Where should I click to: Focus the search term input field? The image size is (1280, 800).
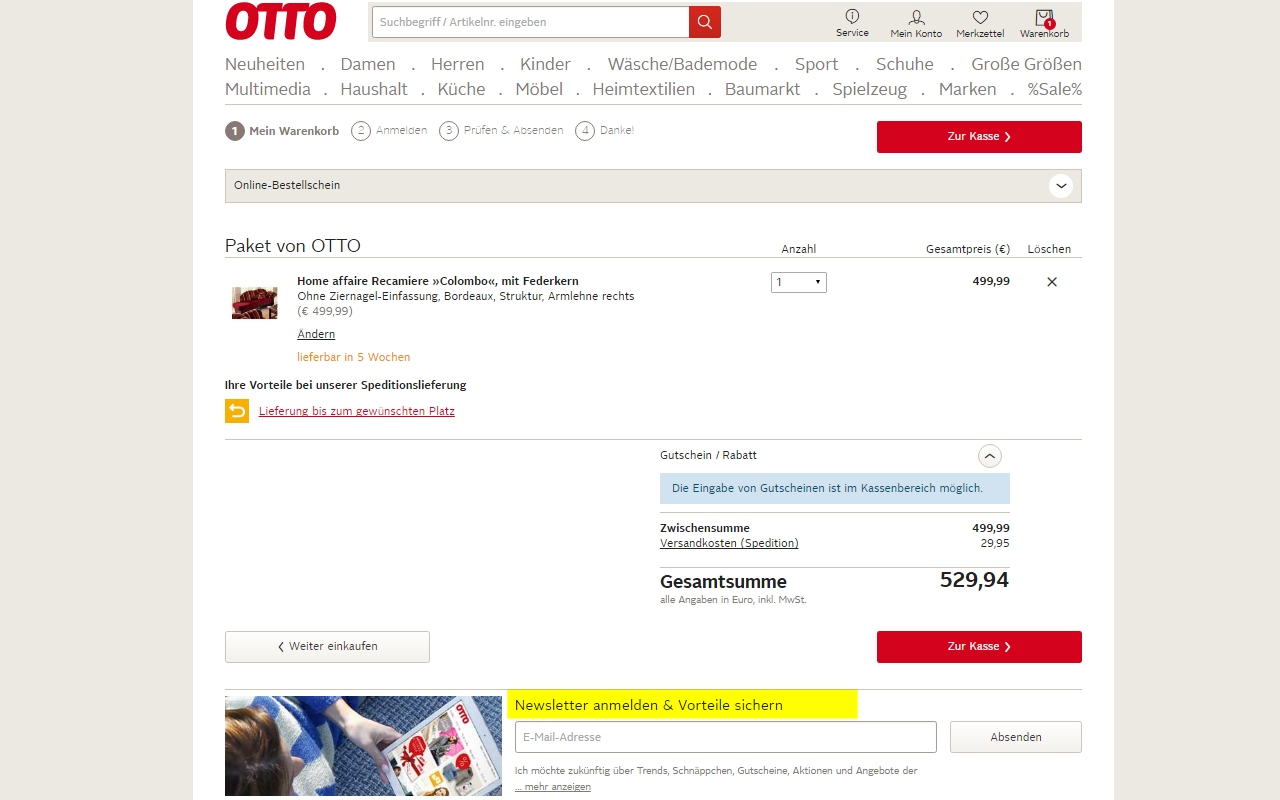click(x=531, y=22)
